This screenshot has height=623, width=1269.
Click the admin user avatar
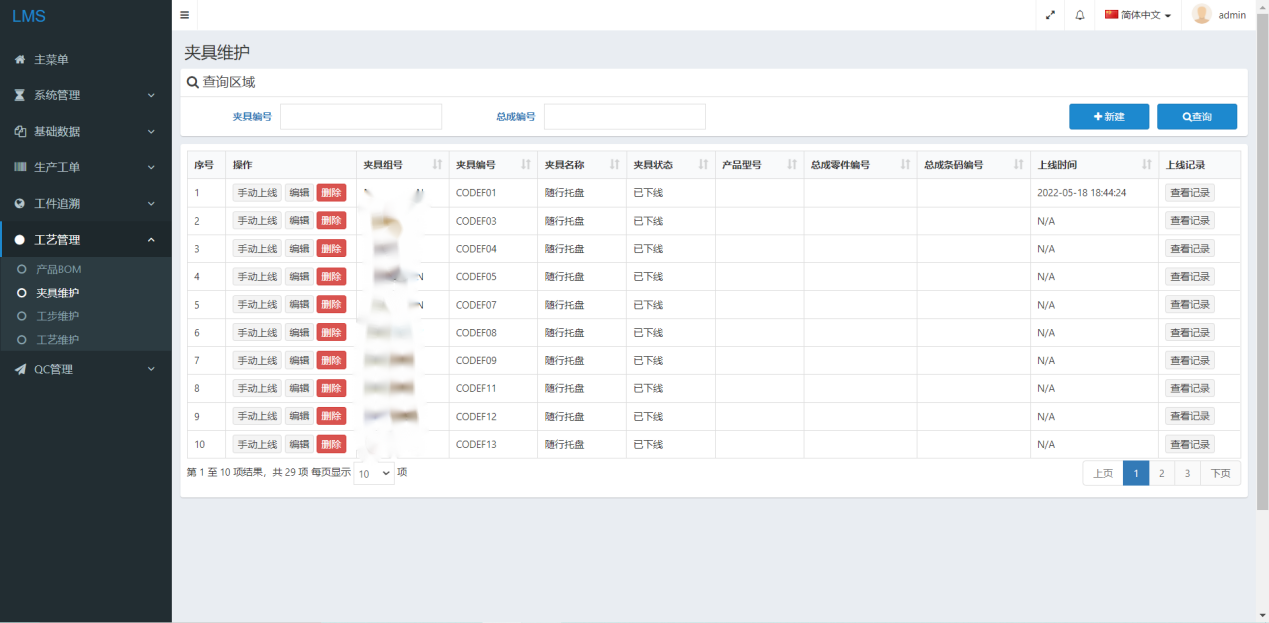coord(1201,15)
